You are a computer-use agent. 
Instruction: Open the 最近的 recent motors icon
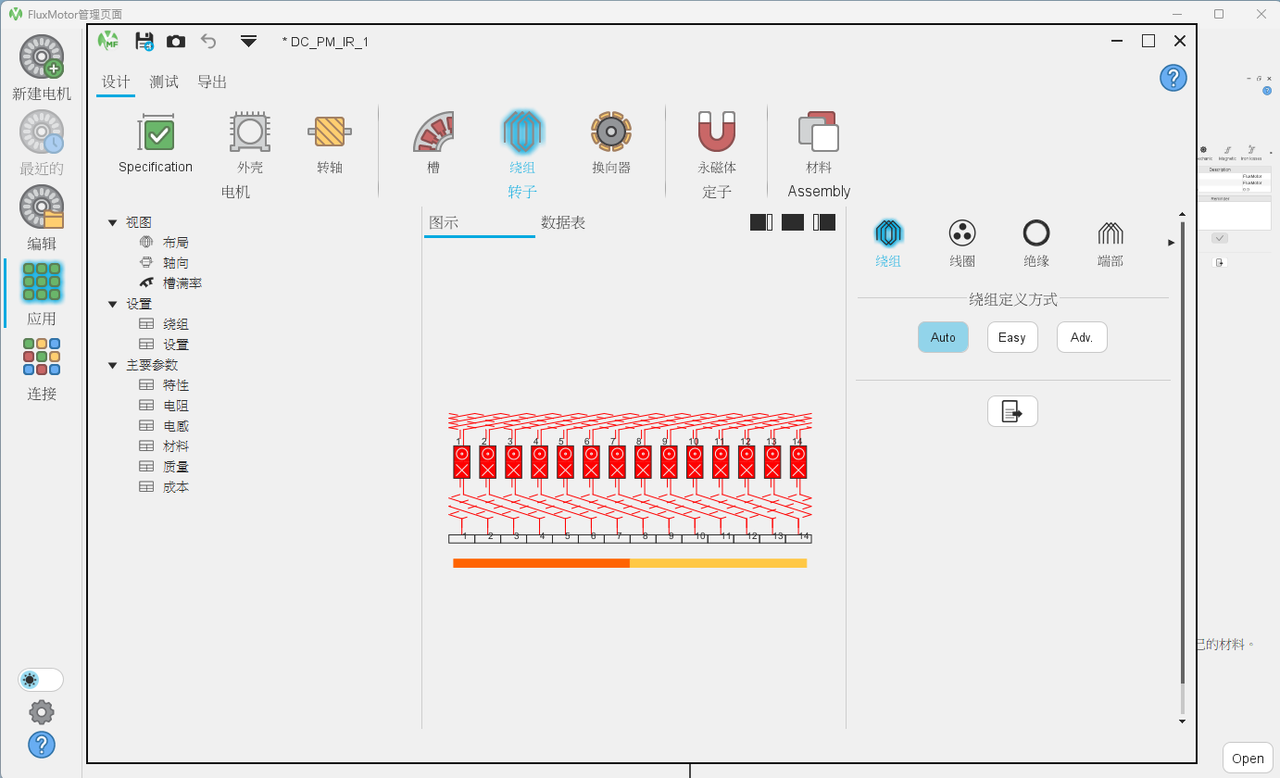coord(42,133)
